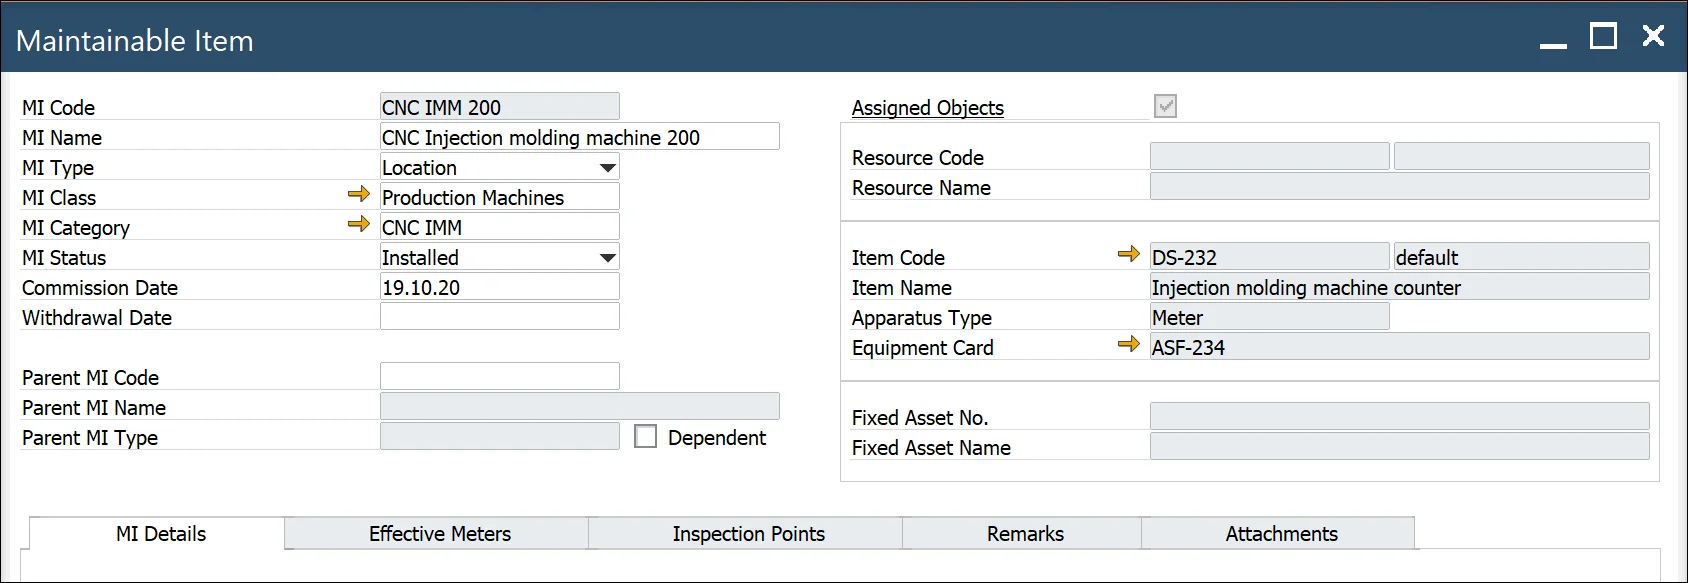Switch to the Effective Meters tab
The height and width of the screenshot is (583, 1688).
(439, 534)
